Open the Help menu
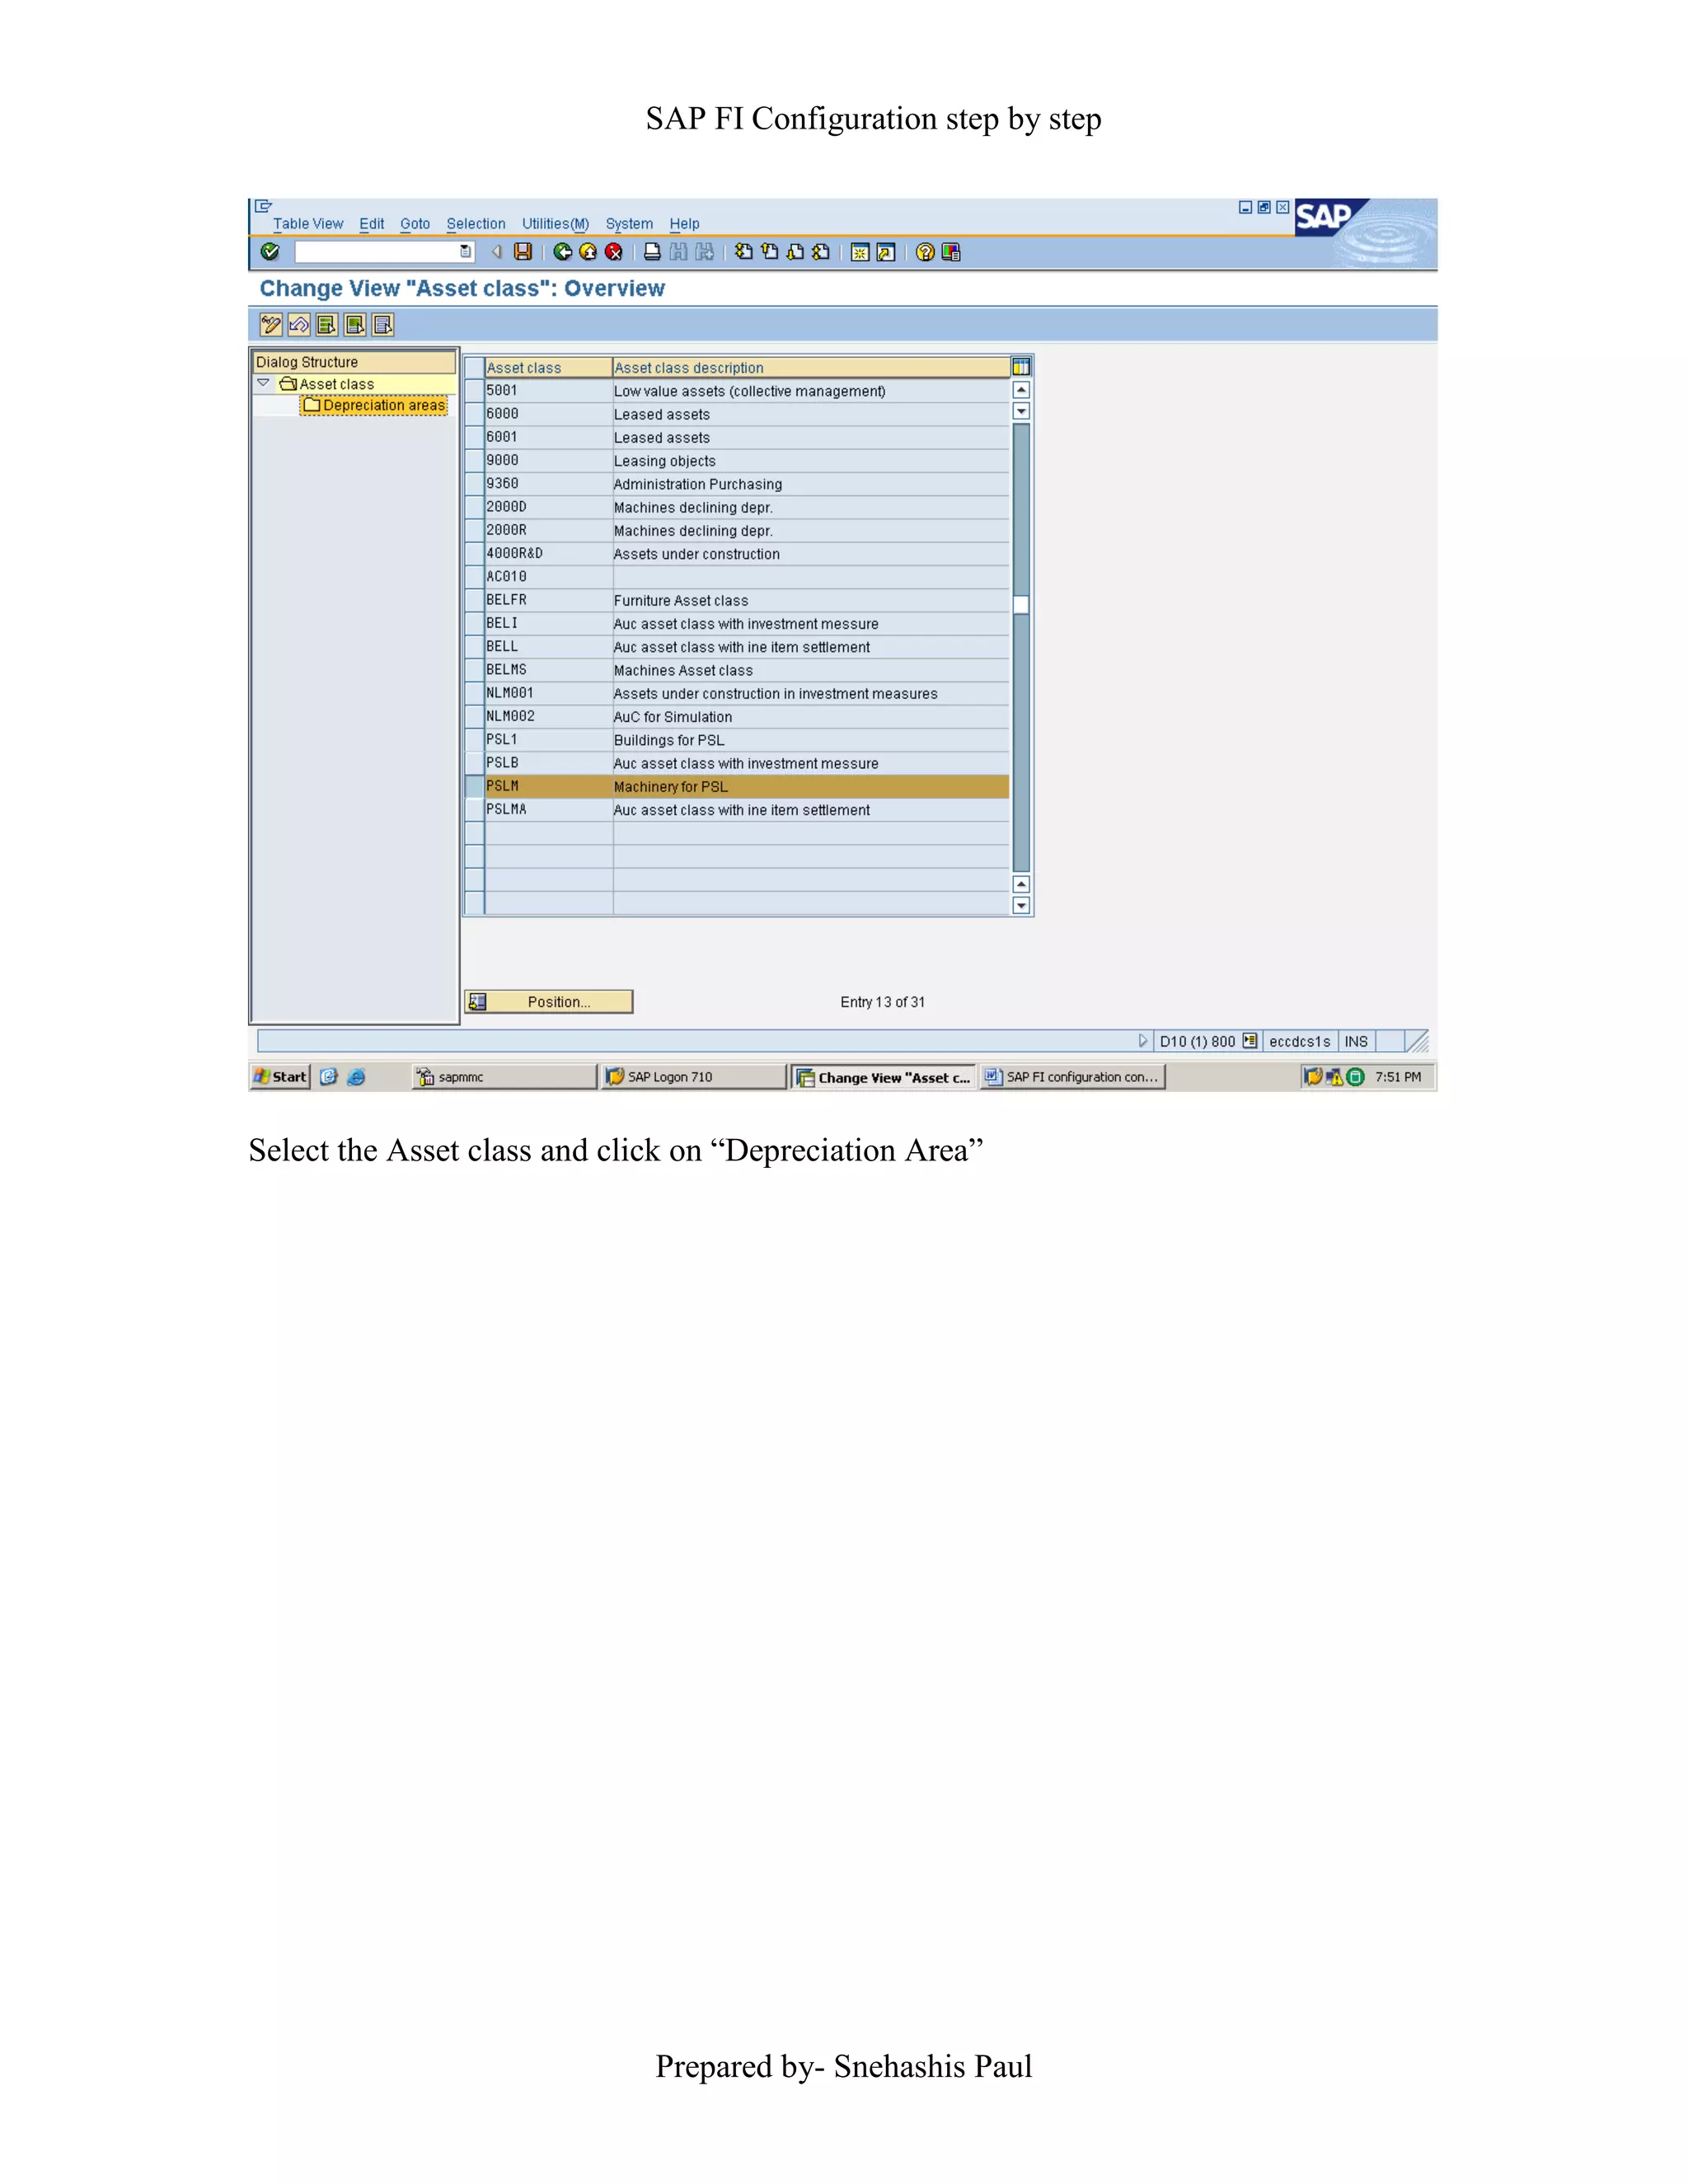The image size is (1688, 2184). 685,224
